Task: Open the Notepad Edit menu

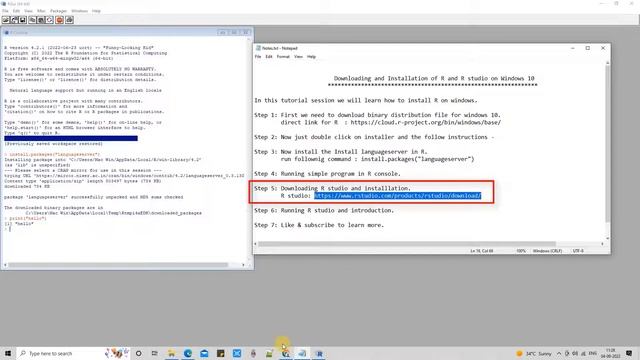Action: (269, 57)
